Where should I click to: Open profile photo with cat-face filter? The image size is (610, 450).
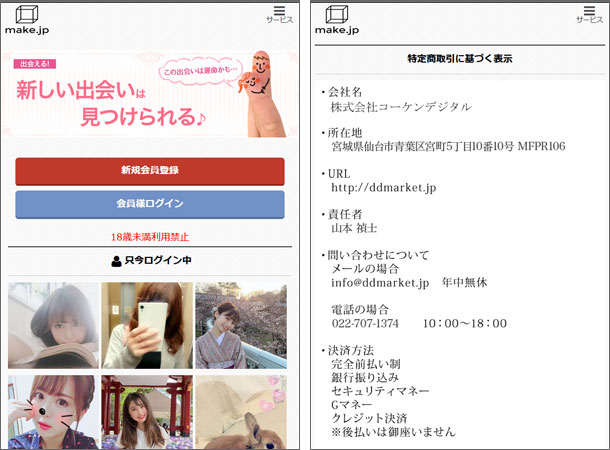click(x=53, y=410)
